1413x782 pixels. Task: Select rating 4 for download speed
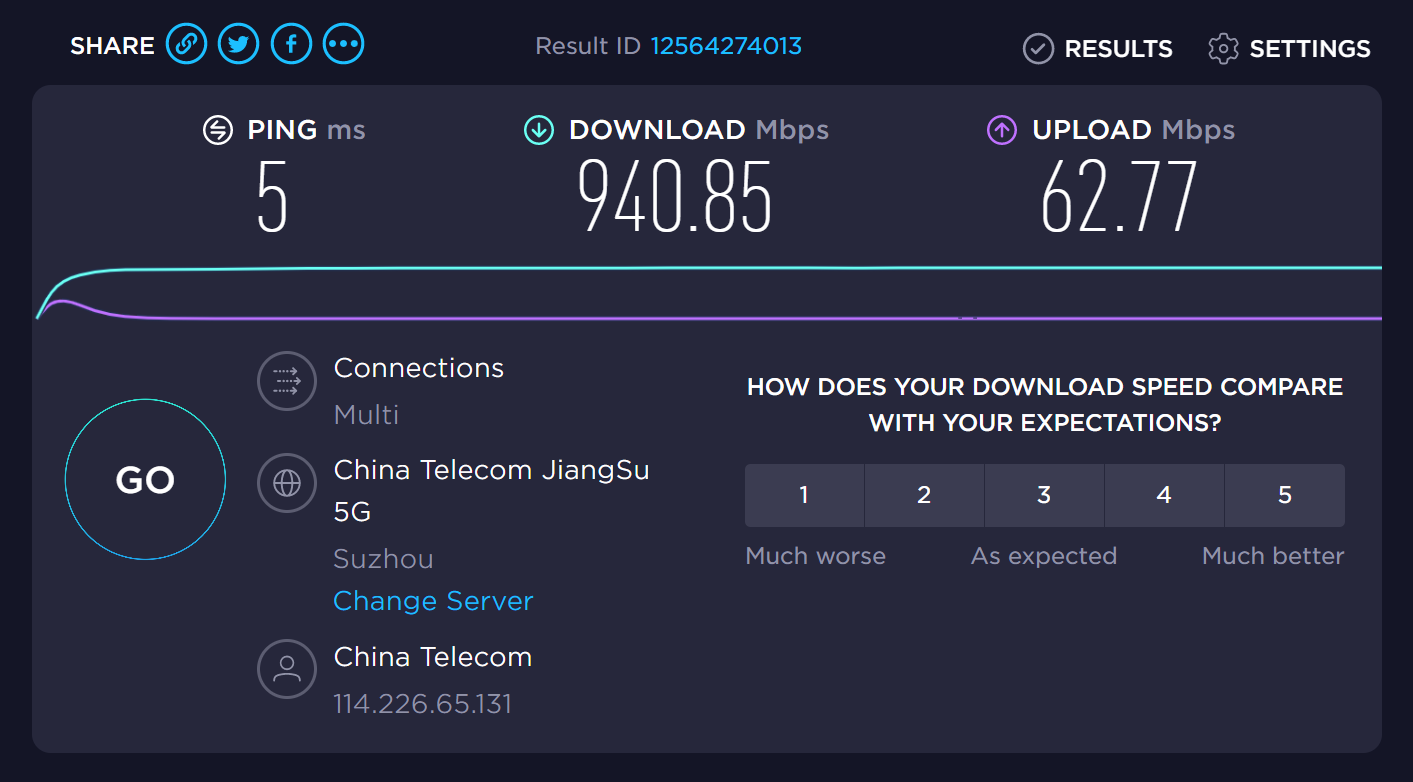click(x=1164, y=495)
